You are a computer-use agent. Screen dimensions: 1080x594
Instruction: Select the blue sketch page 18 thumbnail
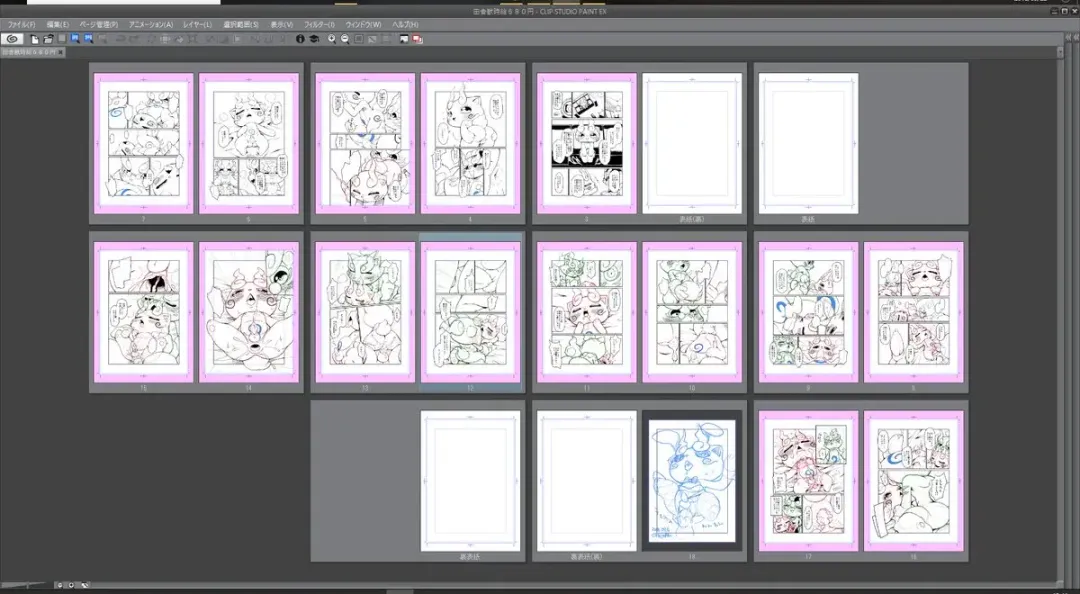point(691,480)
